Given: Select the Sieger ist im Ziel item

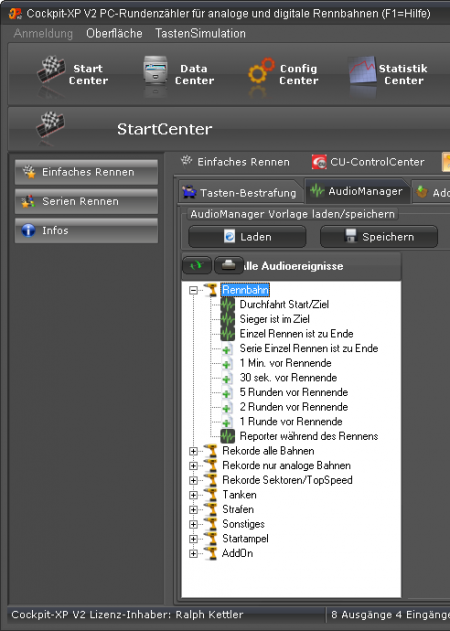Looking at the screenshot, I should (x=275, y=319).
